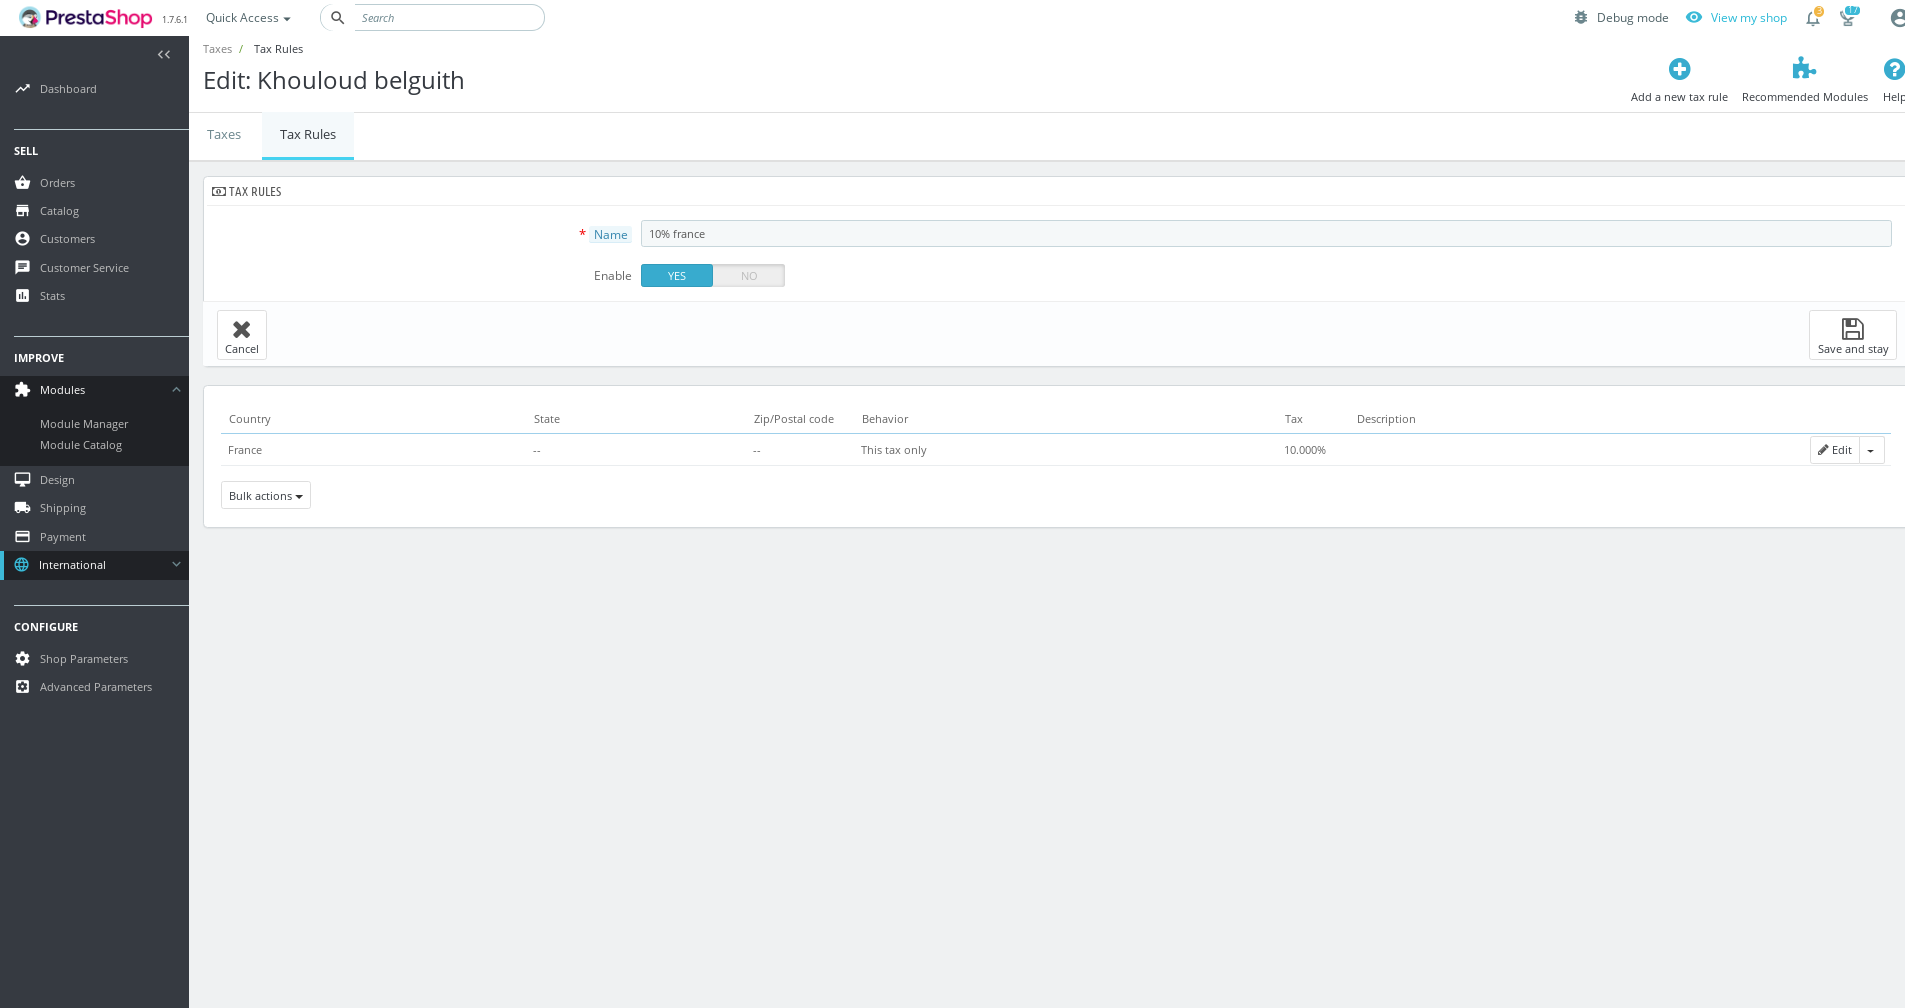The image size is (1905, 1008).
Task: Click the Orders basket icon
Action: [22, 183]
